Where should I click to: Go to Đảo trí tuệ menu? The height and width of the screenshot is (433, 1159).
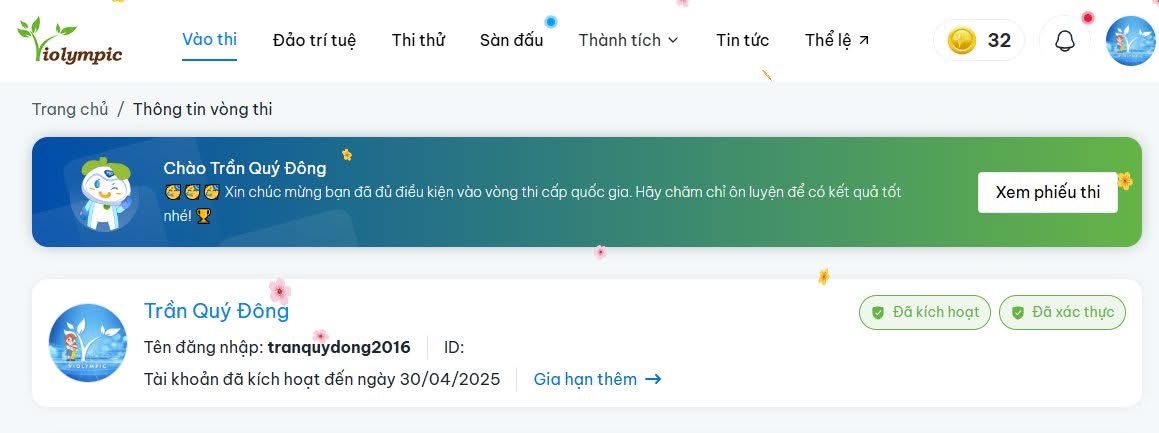tap(314, 40)
